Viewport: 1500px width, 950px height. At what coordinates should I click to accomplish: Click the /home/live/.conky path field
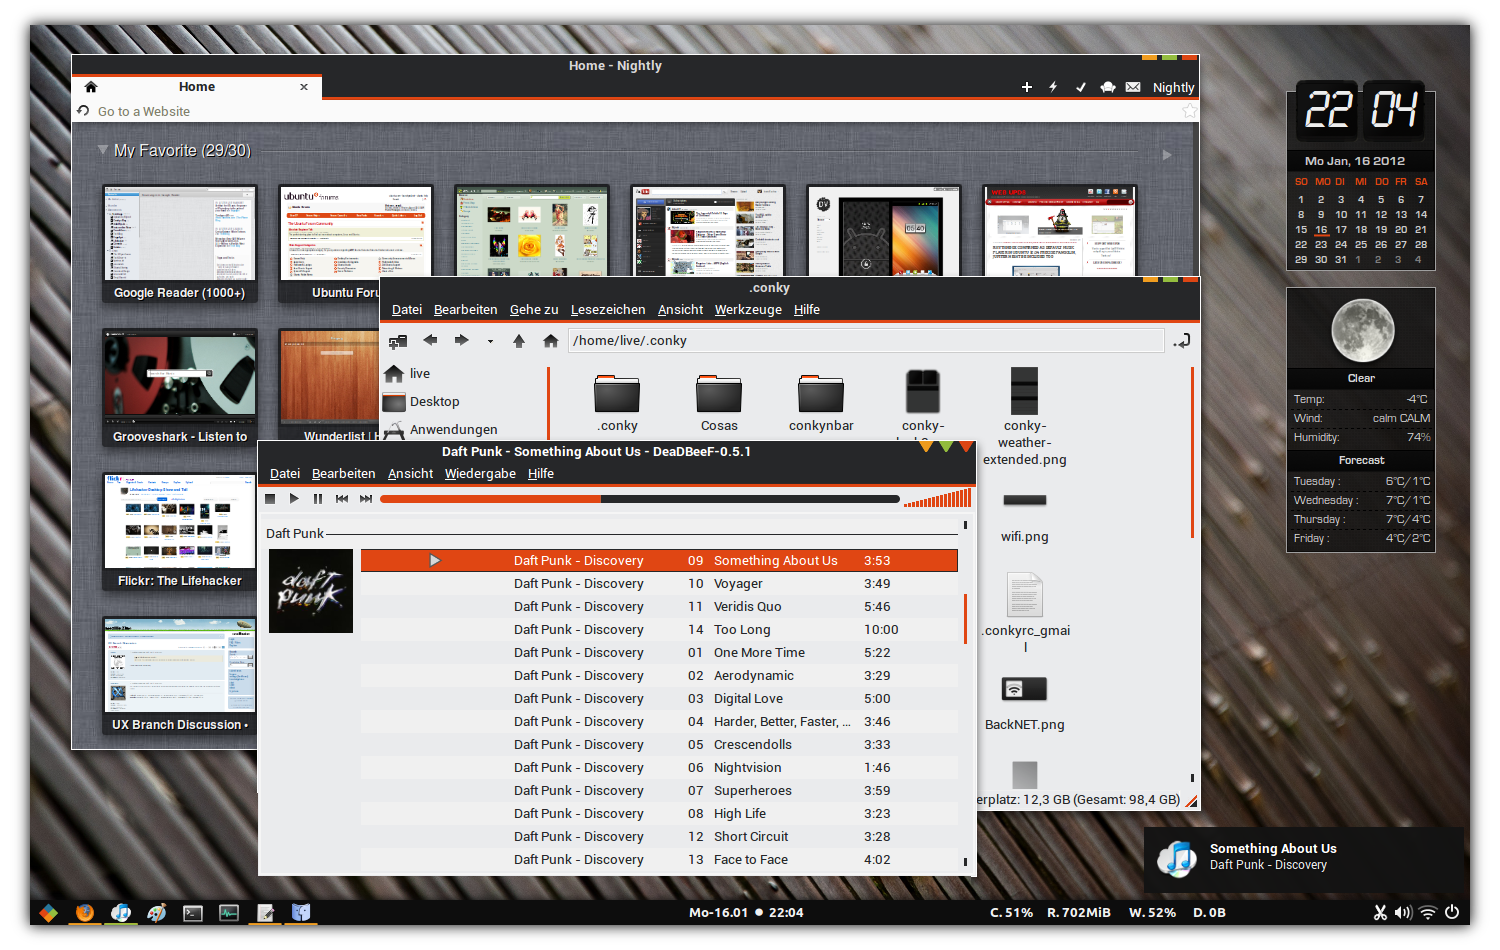point(866,341)
